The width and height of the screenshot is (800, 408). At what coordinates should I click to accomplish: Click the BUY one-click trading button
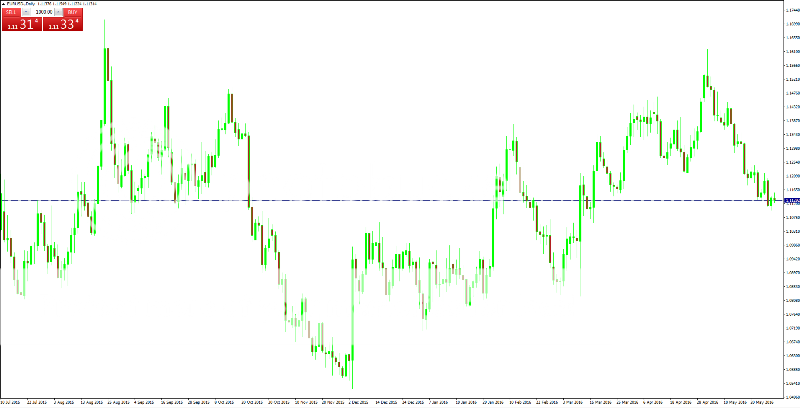click(x=73, y=12)
